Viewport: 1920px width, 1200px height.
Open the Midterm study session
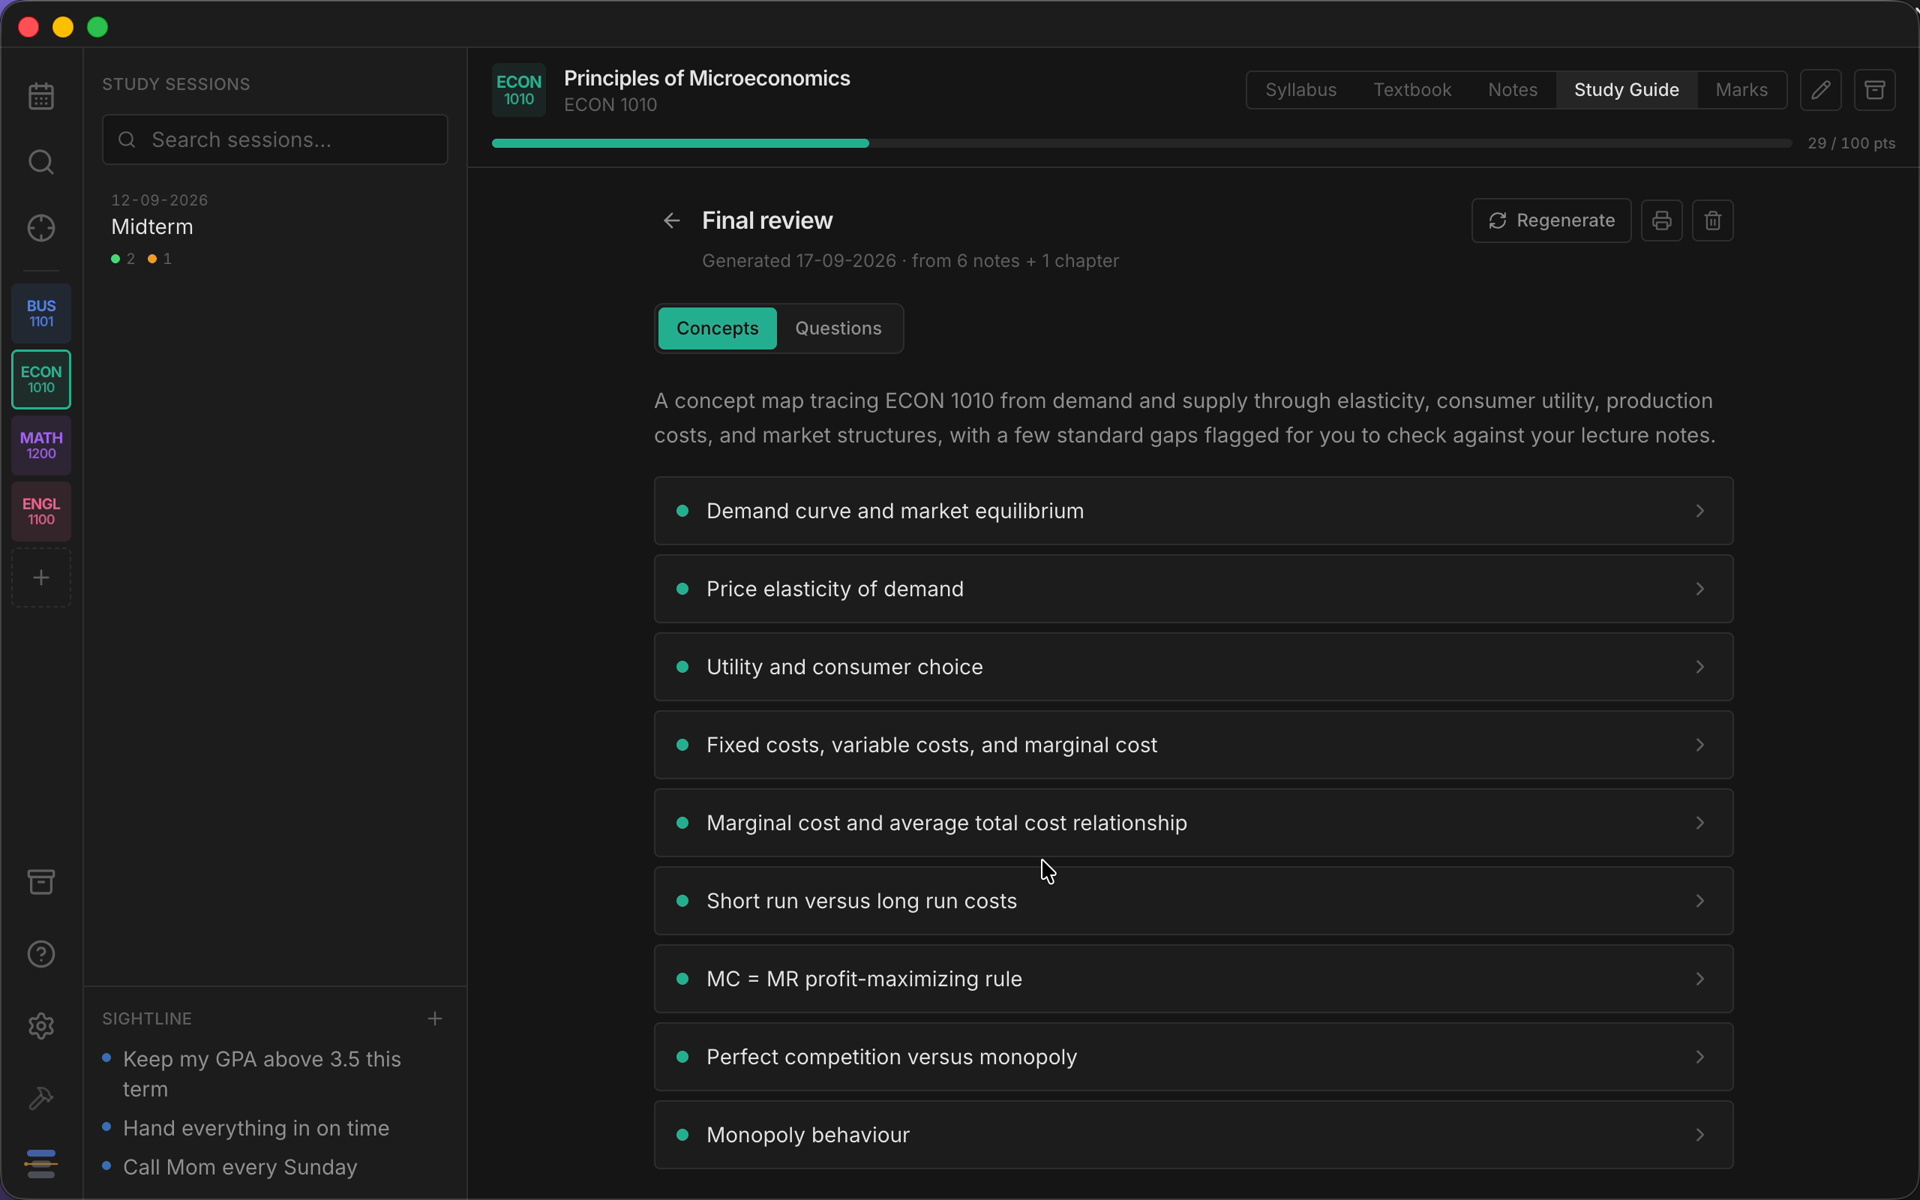(274, 229)
